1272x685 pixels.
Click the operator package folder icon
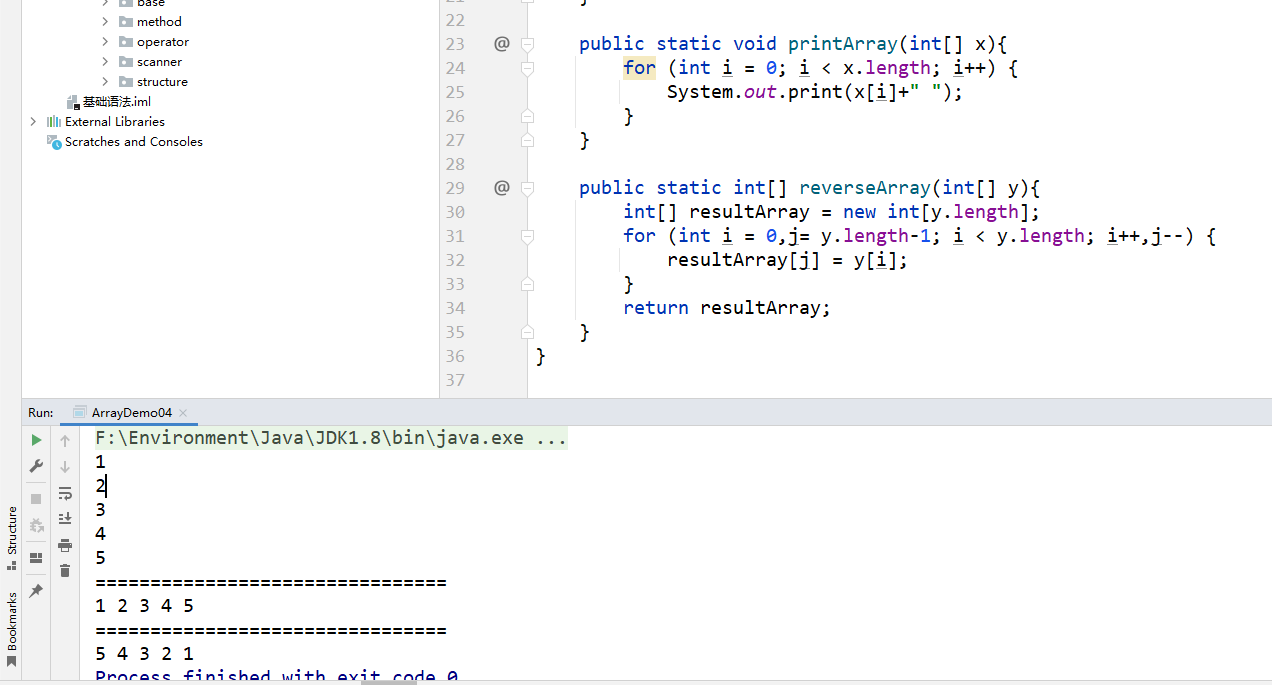point(126,41)
